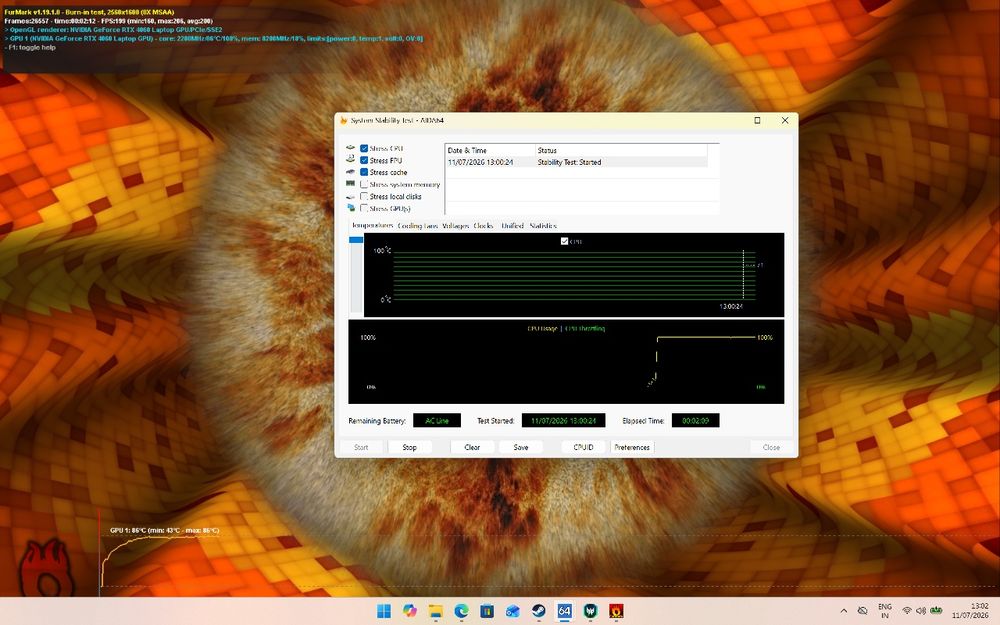Open the Wi-Fi network tray icon
The width and height of the screenshot is (1000, 625).
907,611
